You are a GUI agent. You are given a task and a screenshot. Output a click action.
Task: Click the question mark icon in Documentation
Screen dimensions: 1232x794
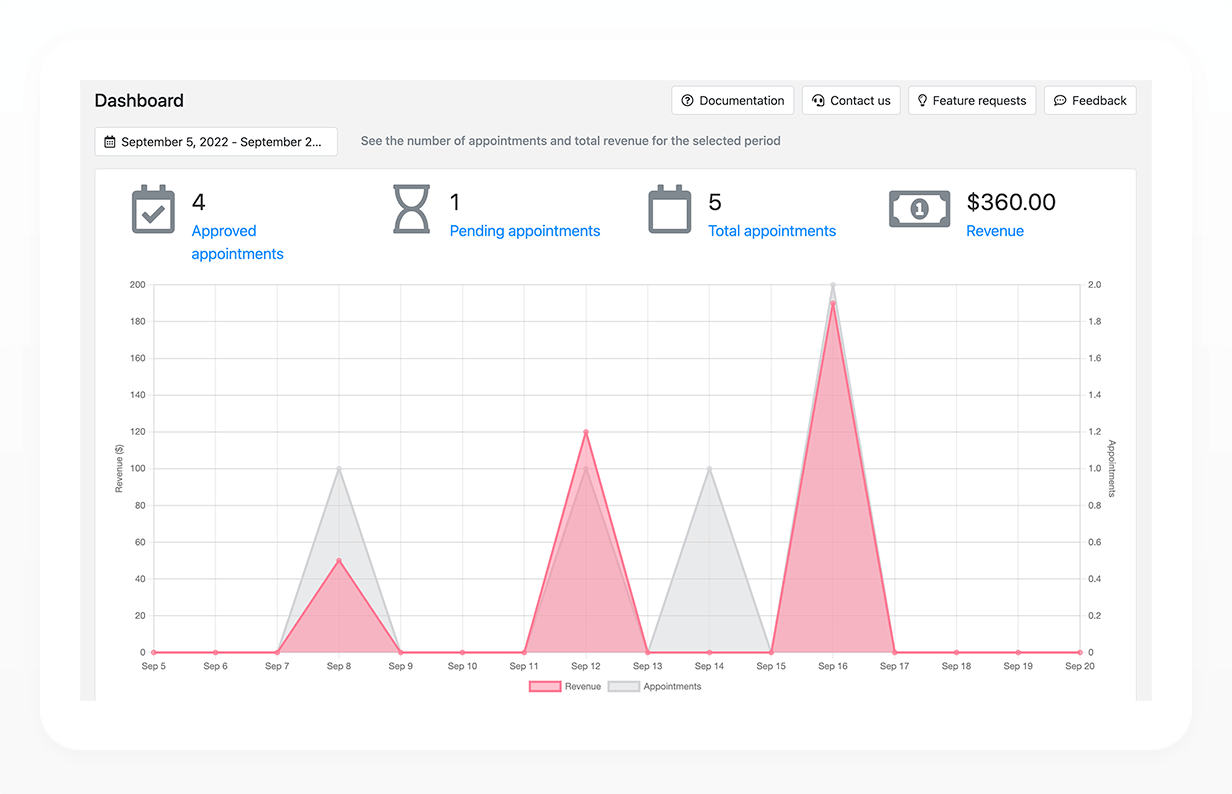(687, 101)
